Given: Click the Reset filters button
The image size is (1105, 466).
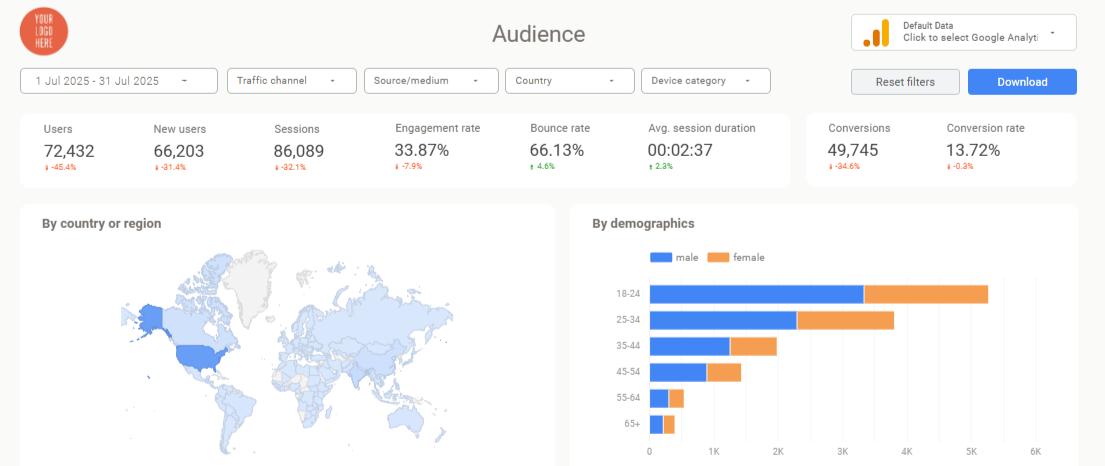Looking at the screenshot, I should point(905,82).
